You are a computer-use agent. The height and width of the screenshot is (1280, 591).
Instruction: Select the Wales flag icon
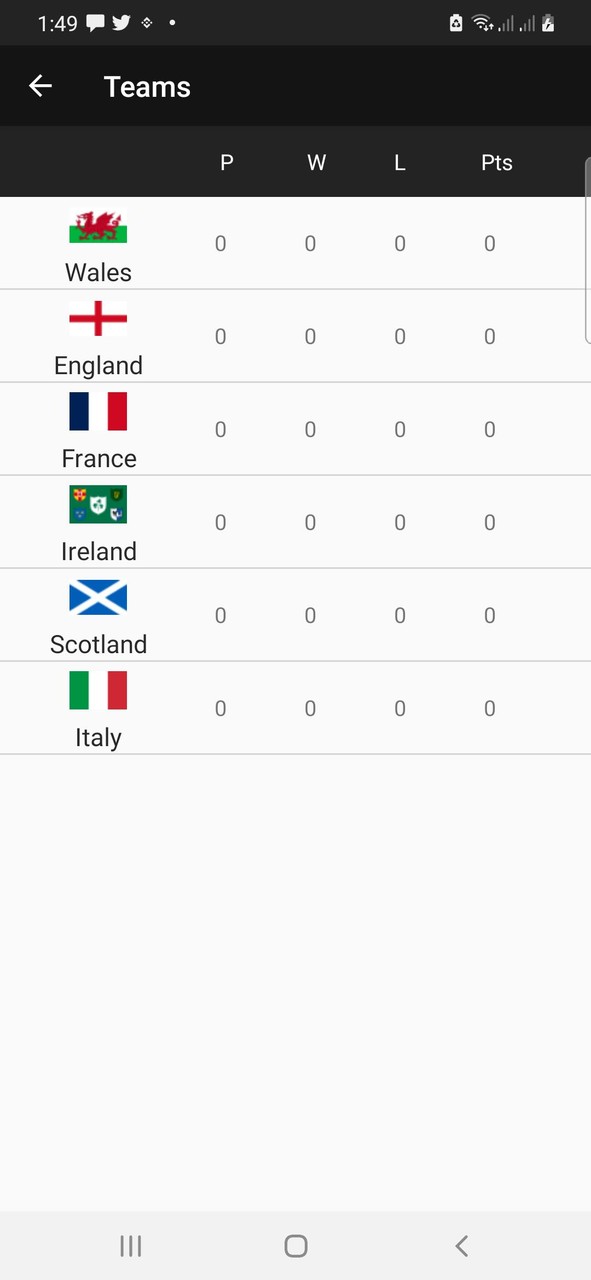[98, 227]
